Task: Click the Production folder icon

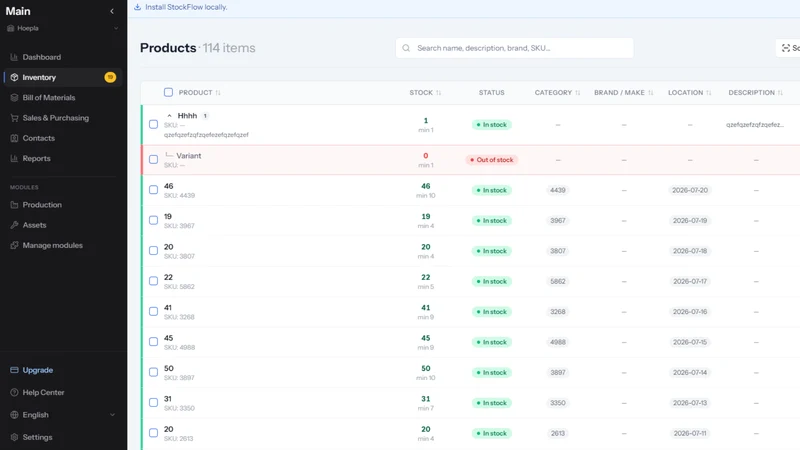Action: (14, 205)
